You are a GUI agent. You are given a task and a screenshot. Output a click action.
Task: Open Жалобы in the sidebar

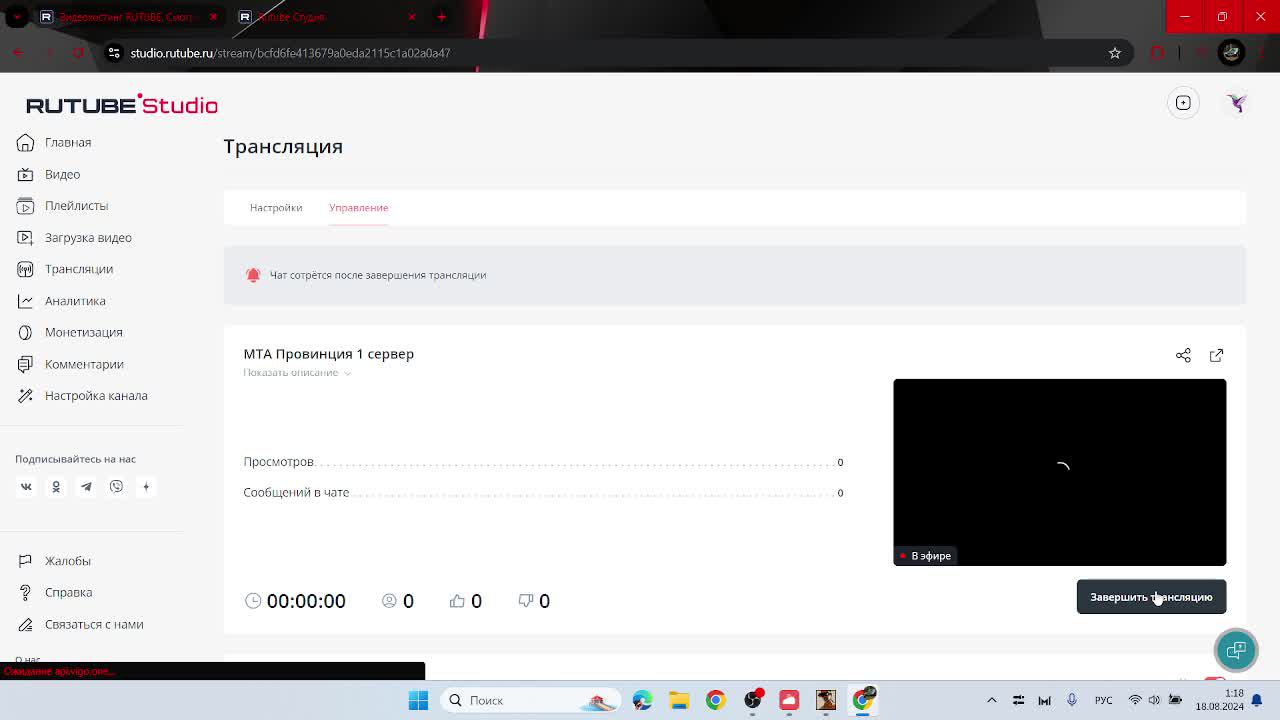(54, 561)
